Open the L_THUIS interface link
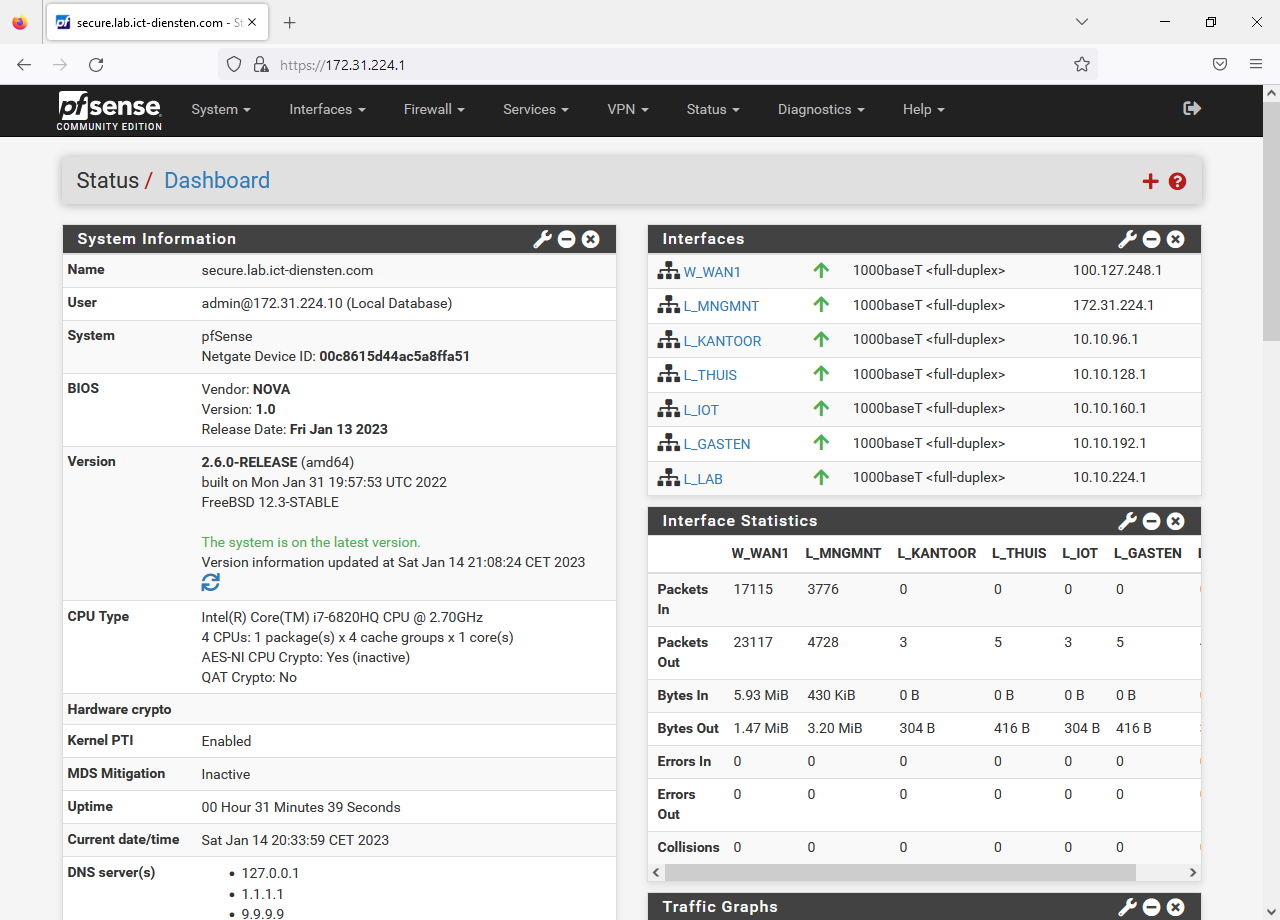 (710, 375)
